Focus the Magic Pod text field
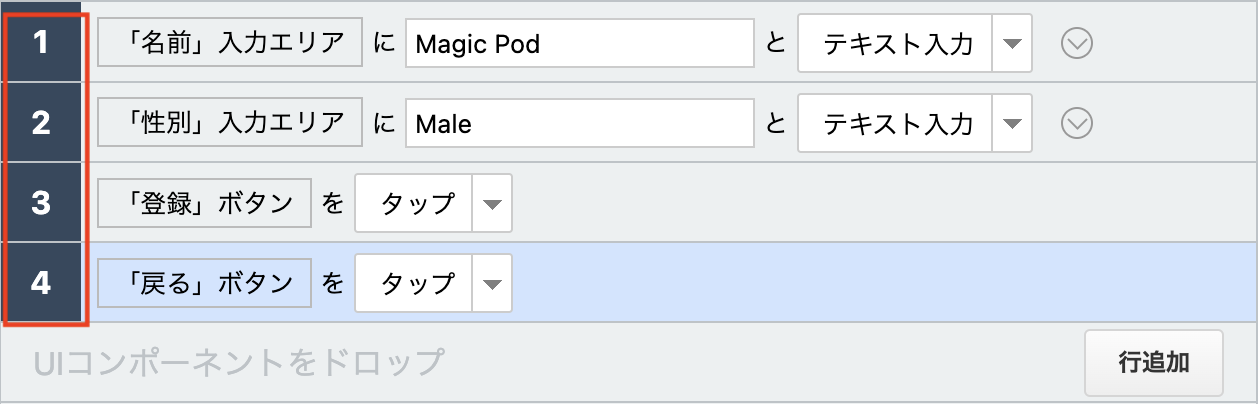1258x404 pixels. pyautogui.click(x=579, y=43)
